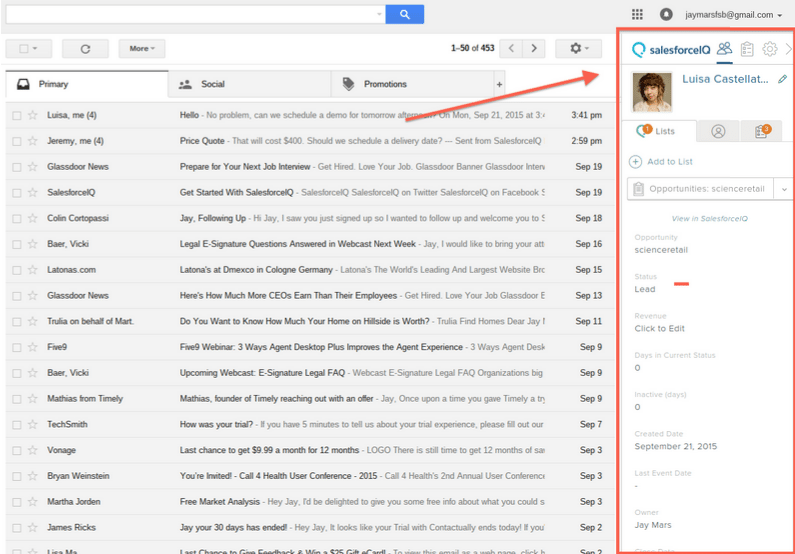Click the Owner value Jay Mars
The height and width of the screenshot is (554, 795).
pyautogui.click(x=653, y=525)
